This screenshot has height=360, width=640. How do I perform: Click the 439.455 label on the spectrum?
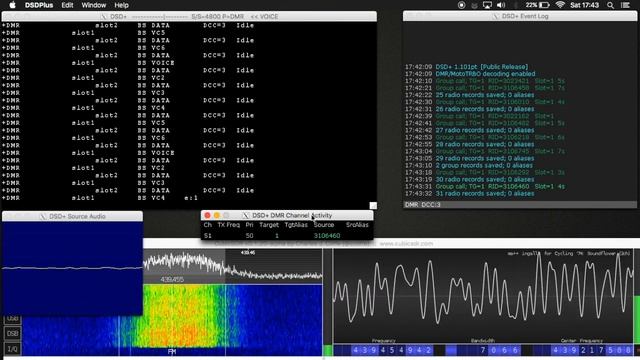(172, 280)
